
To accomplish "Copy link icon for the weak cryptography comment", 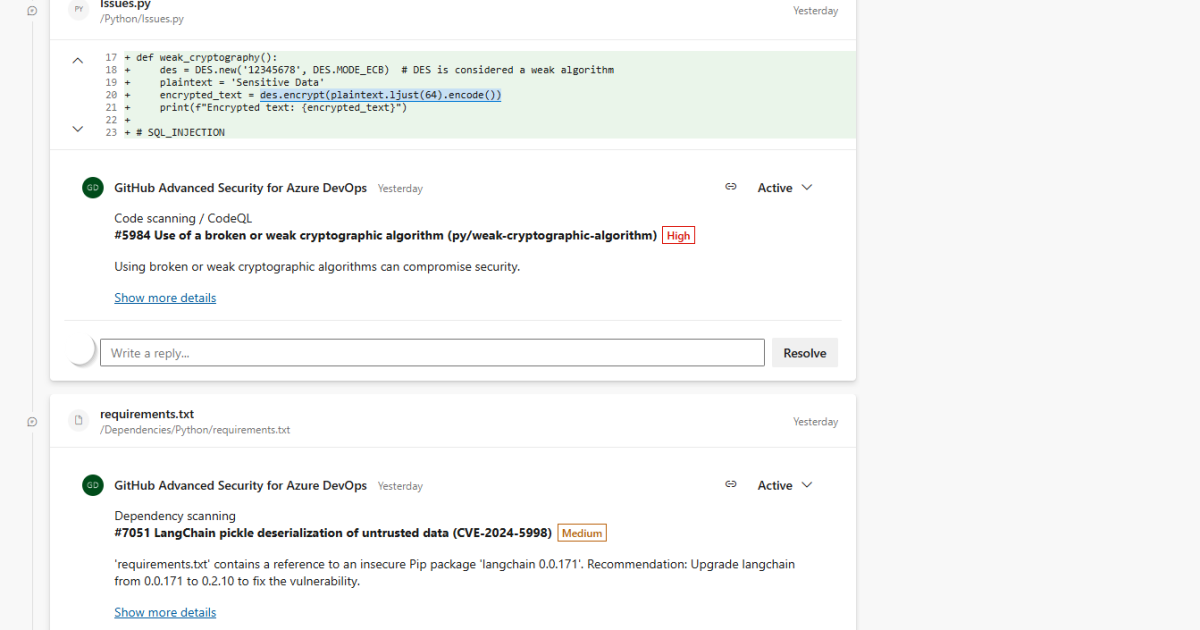I will 731,187.
